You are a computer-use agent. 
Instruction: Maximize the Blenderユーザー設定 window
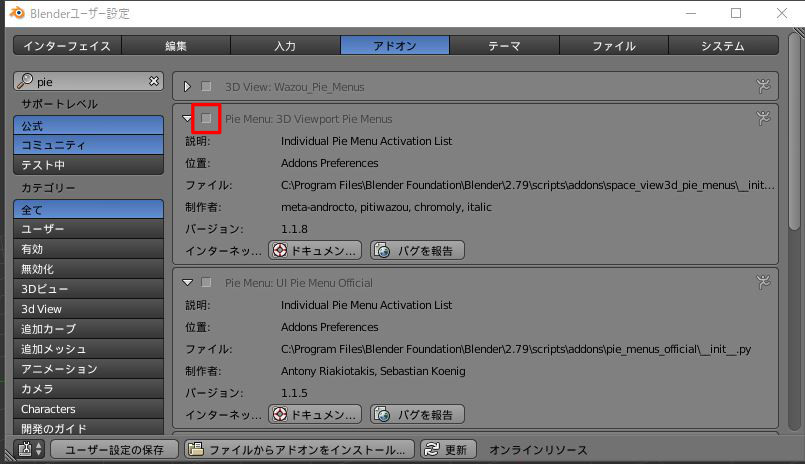pyautogui.click(x=736, y=13)
